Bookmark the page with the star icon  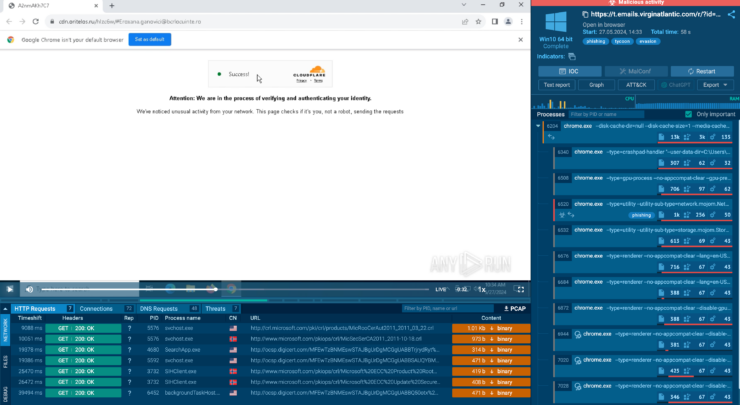tap(479, 20)
